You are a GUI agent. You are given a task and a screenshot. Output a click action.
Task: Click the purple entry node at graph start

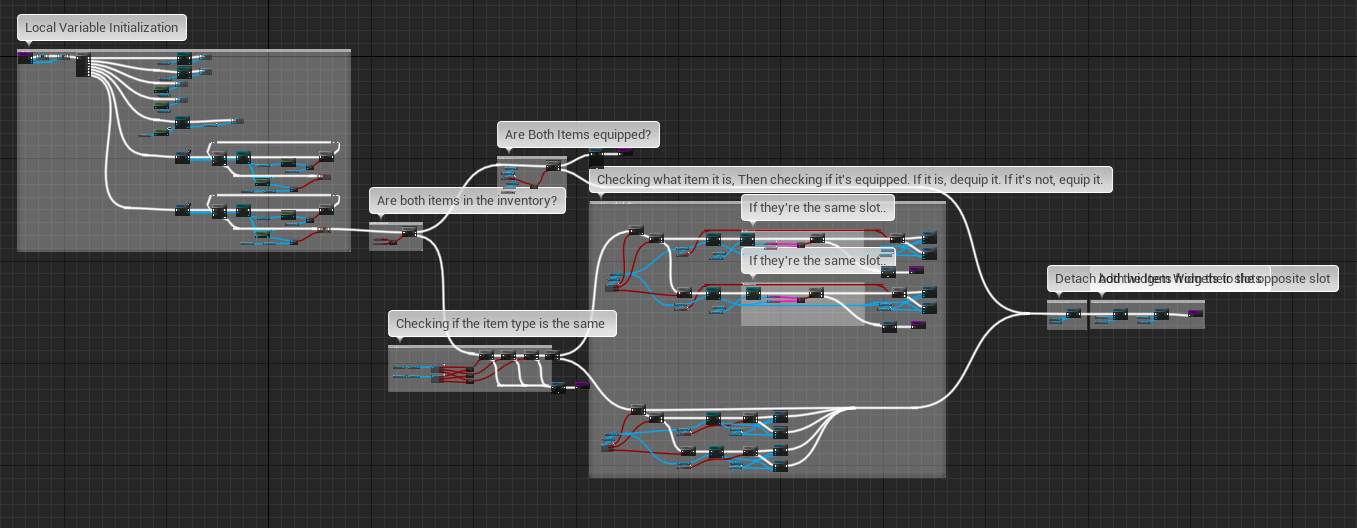tap(25, 58)
